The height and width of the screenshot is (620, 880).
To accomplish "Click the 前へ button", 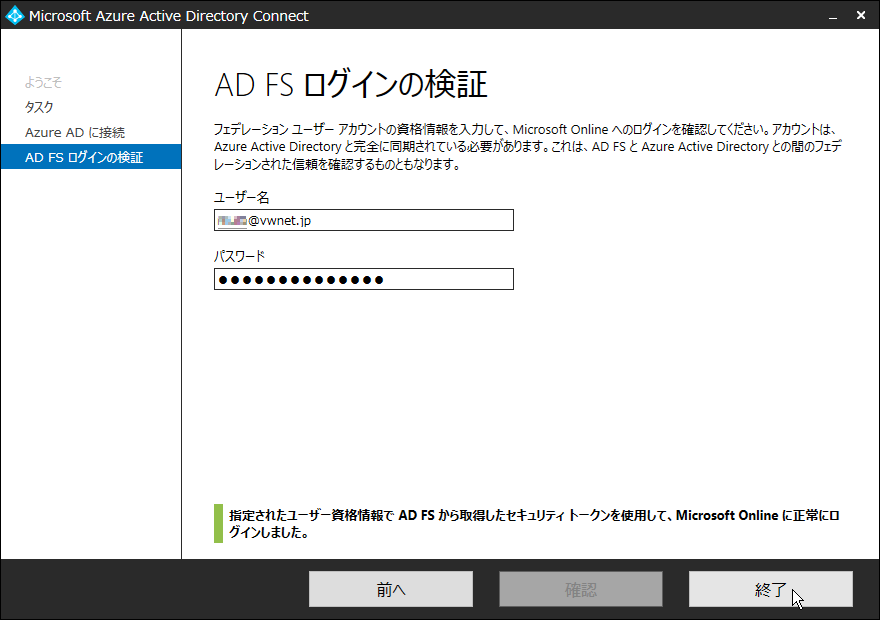I will click(x=391, y=589).
